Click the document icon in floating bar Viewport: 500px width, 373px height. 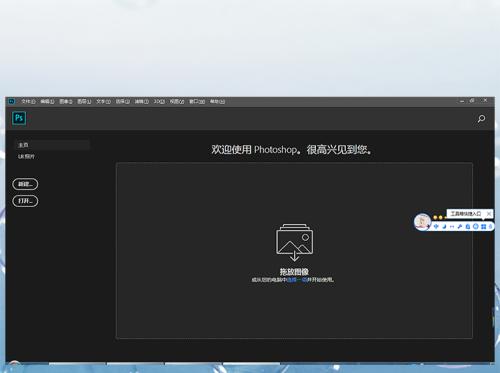point(468,227)
